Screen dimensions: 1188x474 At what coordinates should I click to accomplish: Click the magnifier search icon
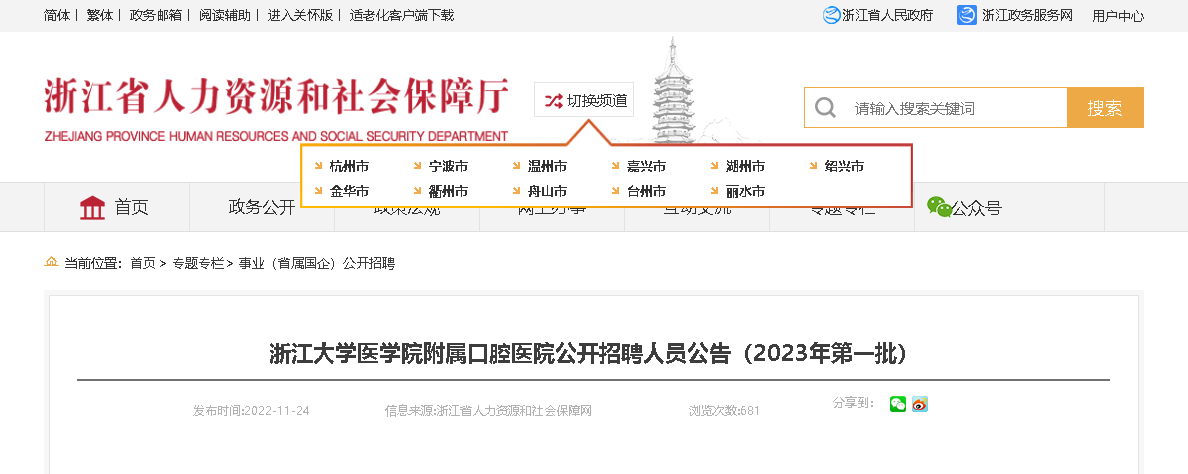[825, 108]
